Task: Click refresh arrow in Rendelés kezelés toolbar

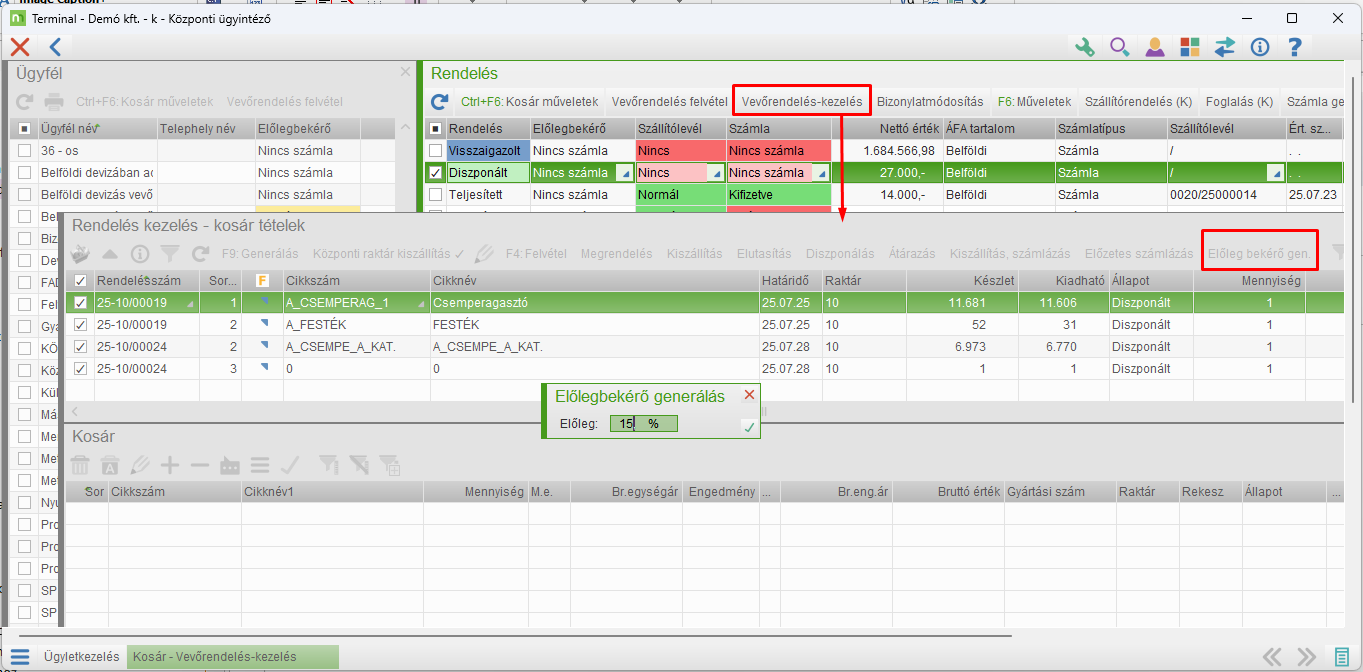Action: coord(200,254)
